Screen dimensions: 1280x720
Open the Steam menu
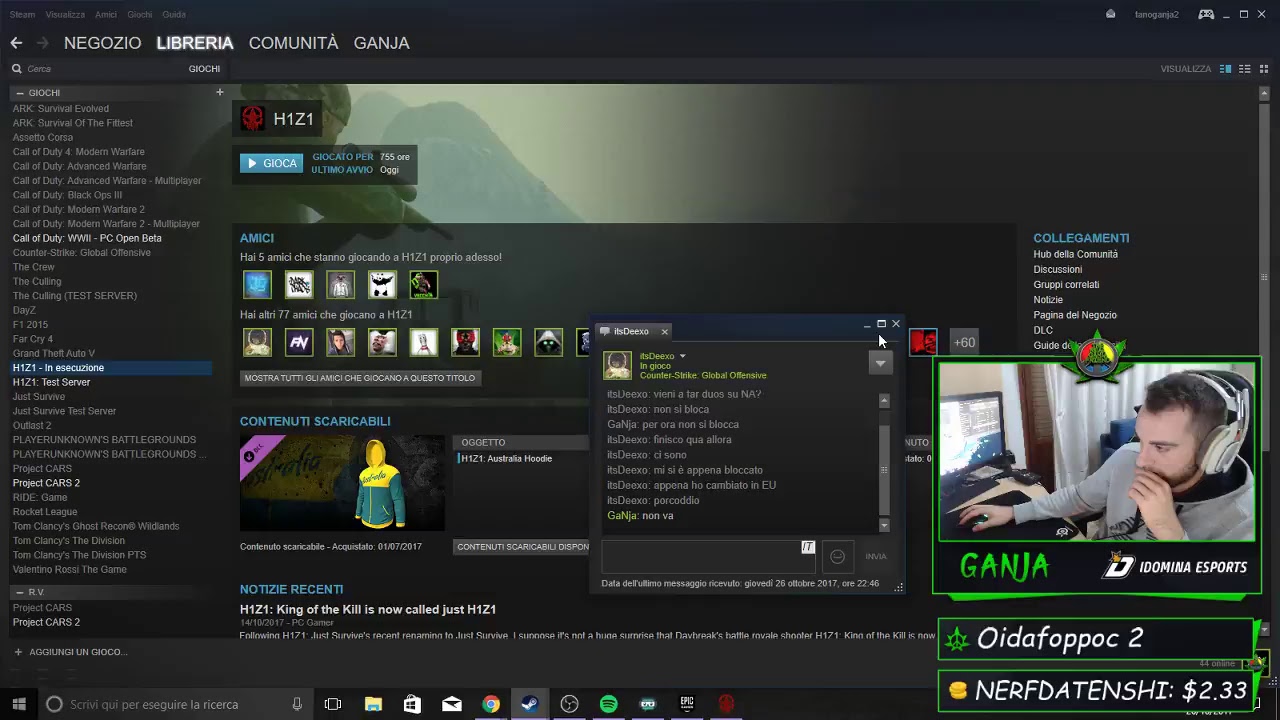[x=22, y=14]
